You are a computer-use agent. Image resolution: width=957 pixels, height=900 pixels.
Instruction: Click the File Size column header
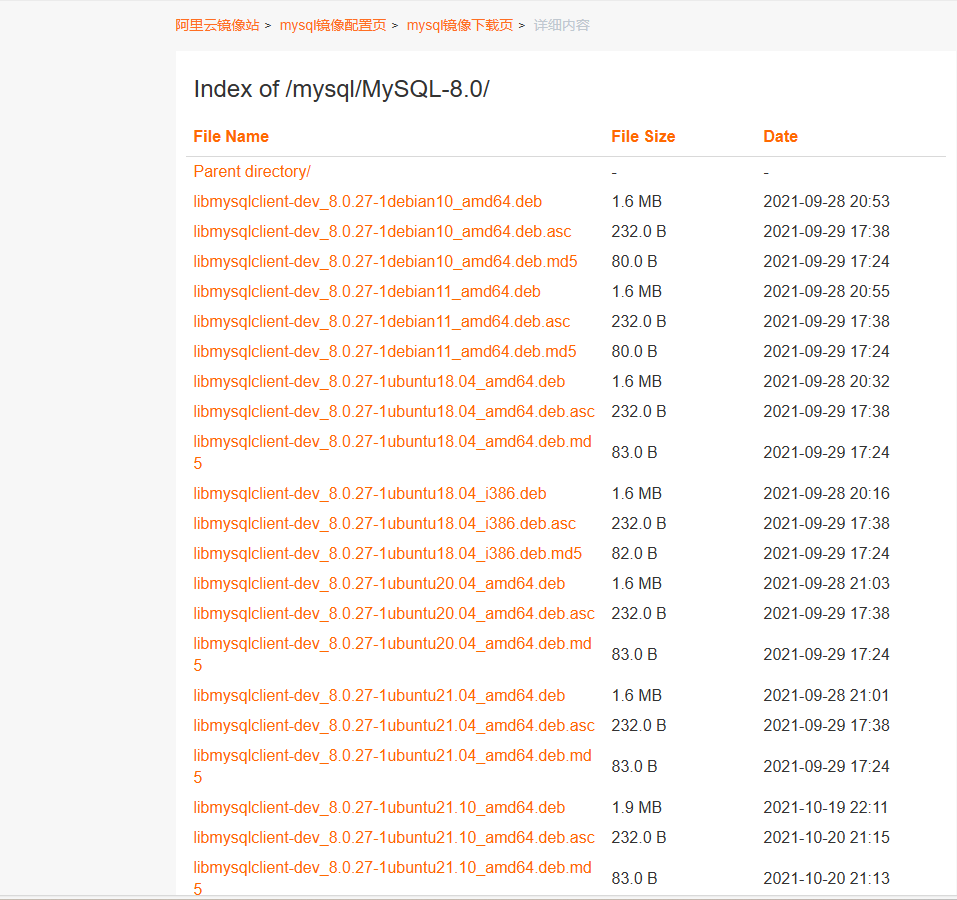click(x=643, y=136)
